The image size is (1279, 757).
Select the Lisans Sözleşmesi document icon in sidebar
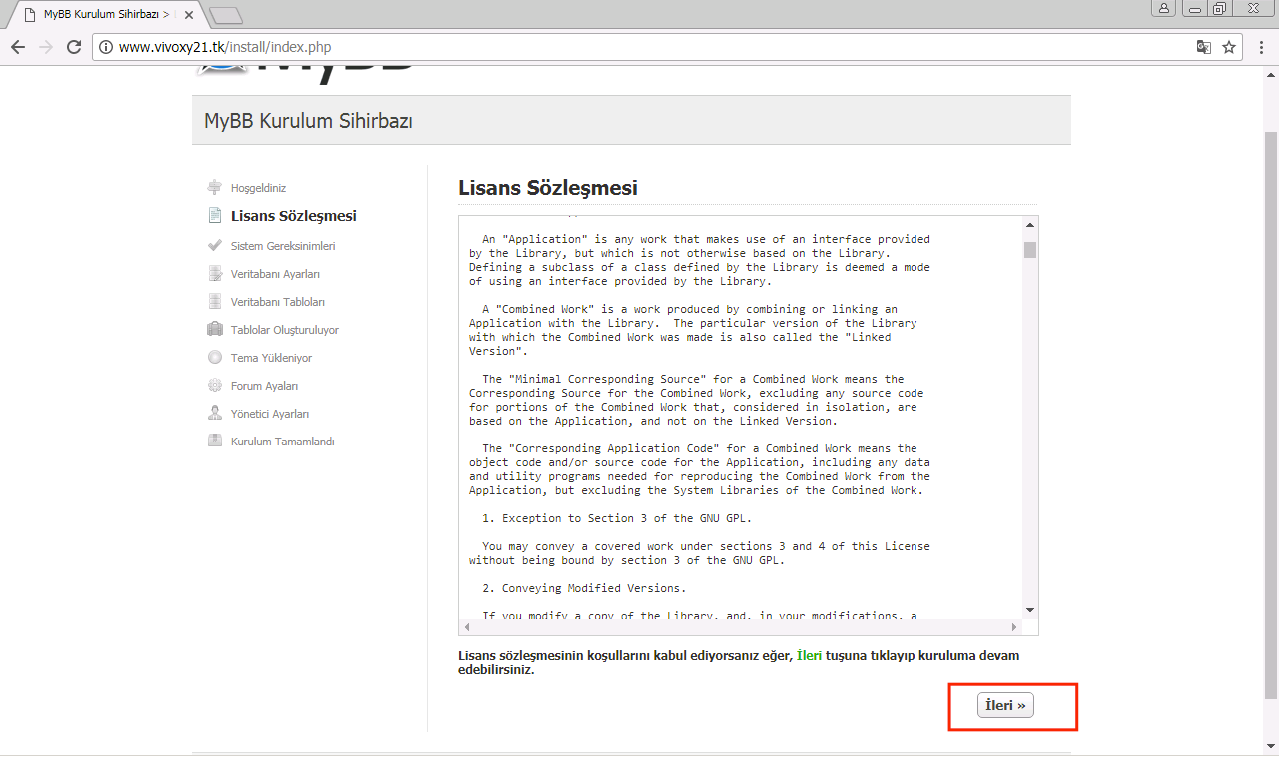pyautogui.click(x=214, y=215)
